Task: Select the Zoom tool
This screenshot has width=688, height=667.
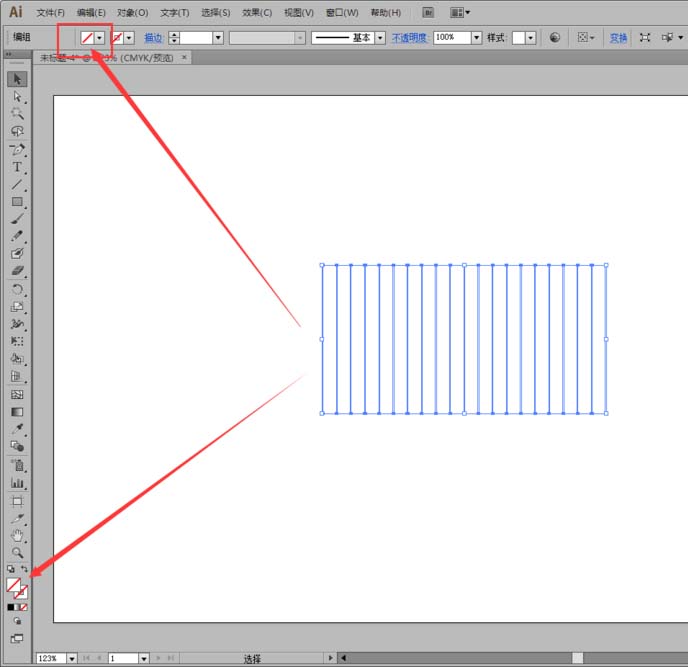Action: coord(17,553)
